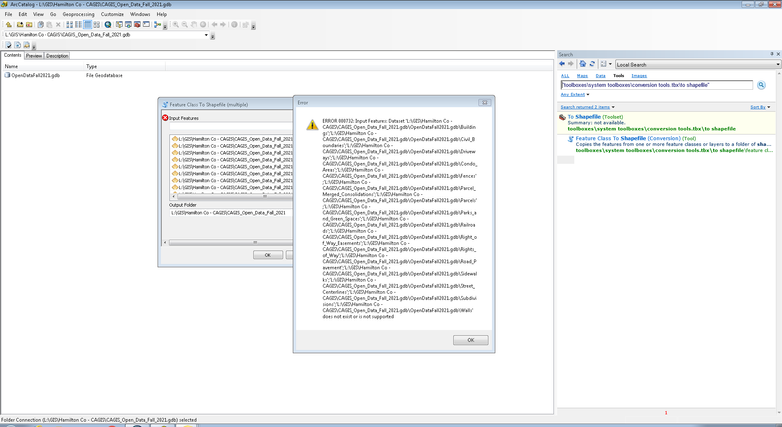Click the Connect To Folder icon

[20, 24]
